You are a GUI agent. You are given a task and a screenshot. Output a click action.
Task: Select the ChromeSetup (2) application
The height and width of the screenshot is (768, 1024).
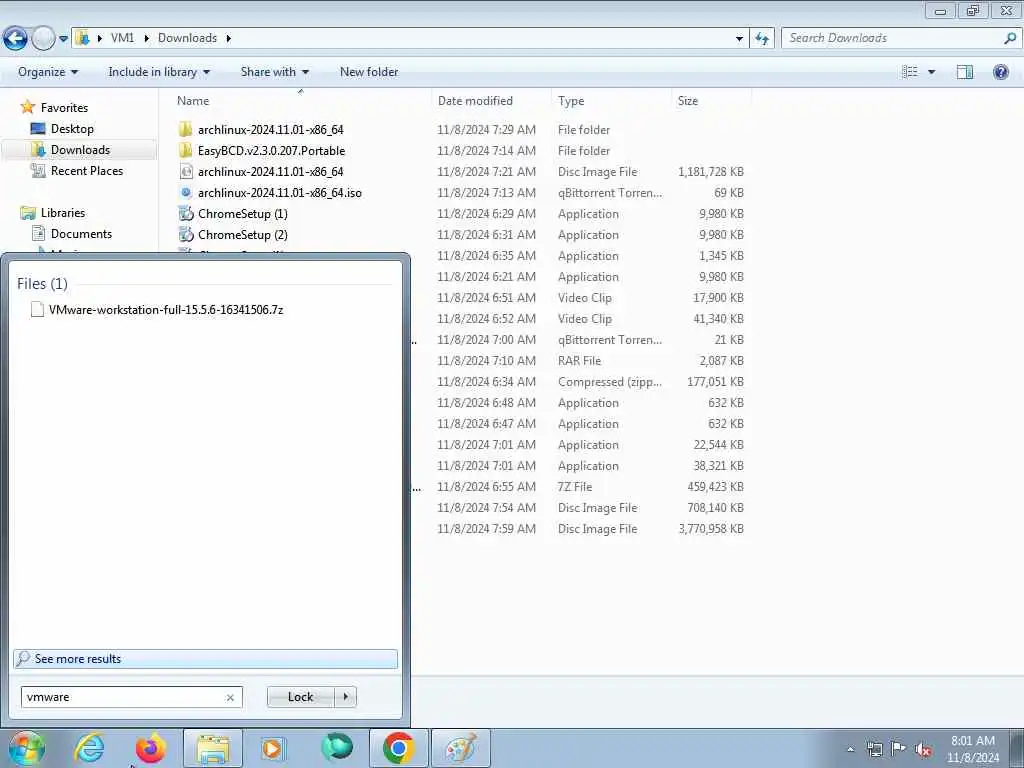coord(242,234)
